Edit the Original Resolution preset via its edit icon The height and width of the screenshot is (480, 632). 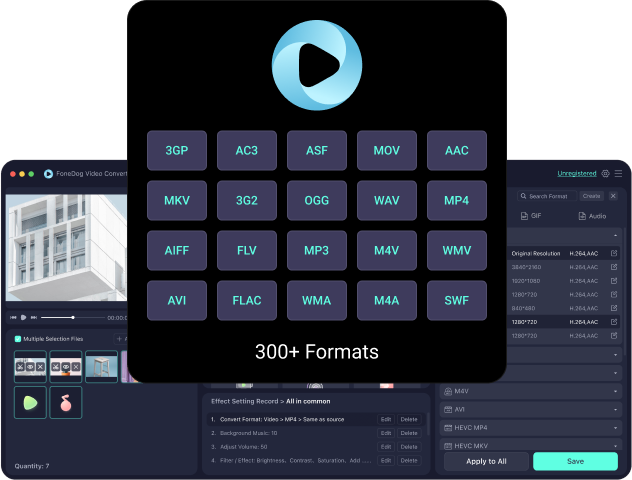click(614, 253)
